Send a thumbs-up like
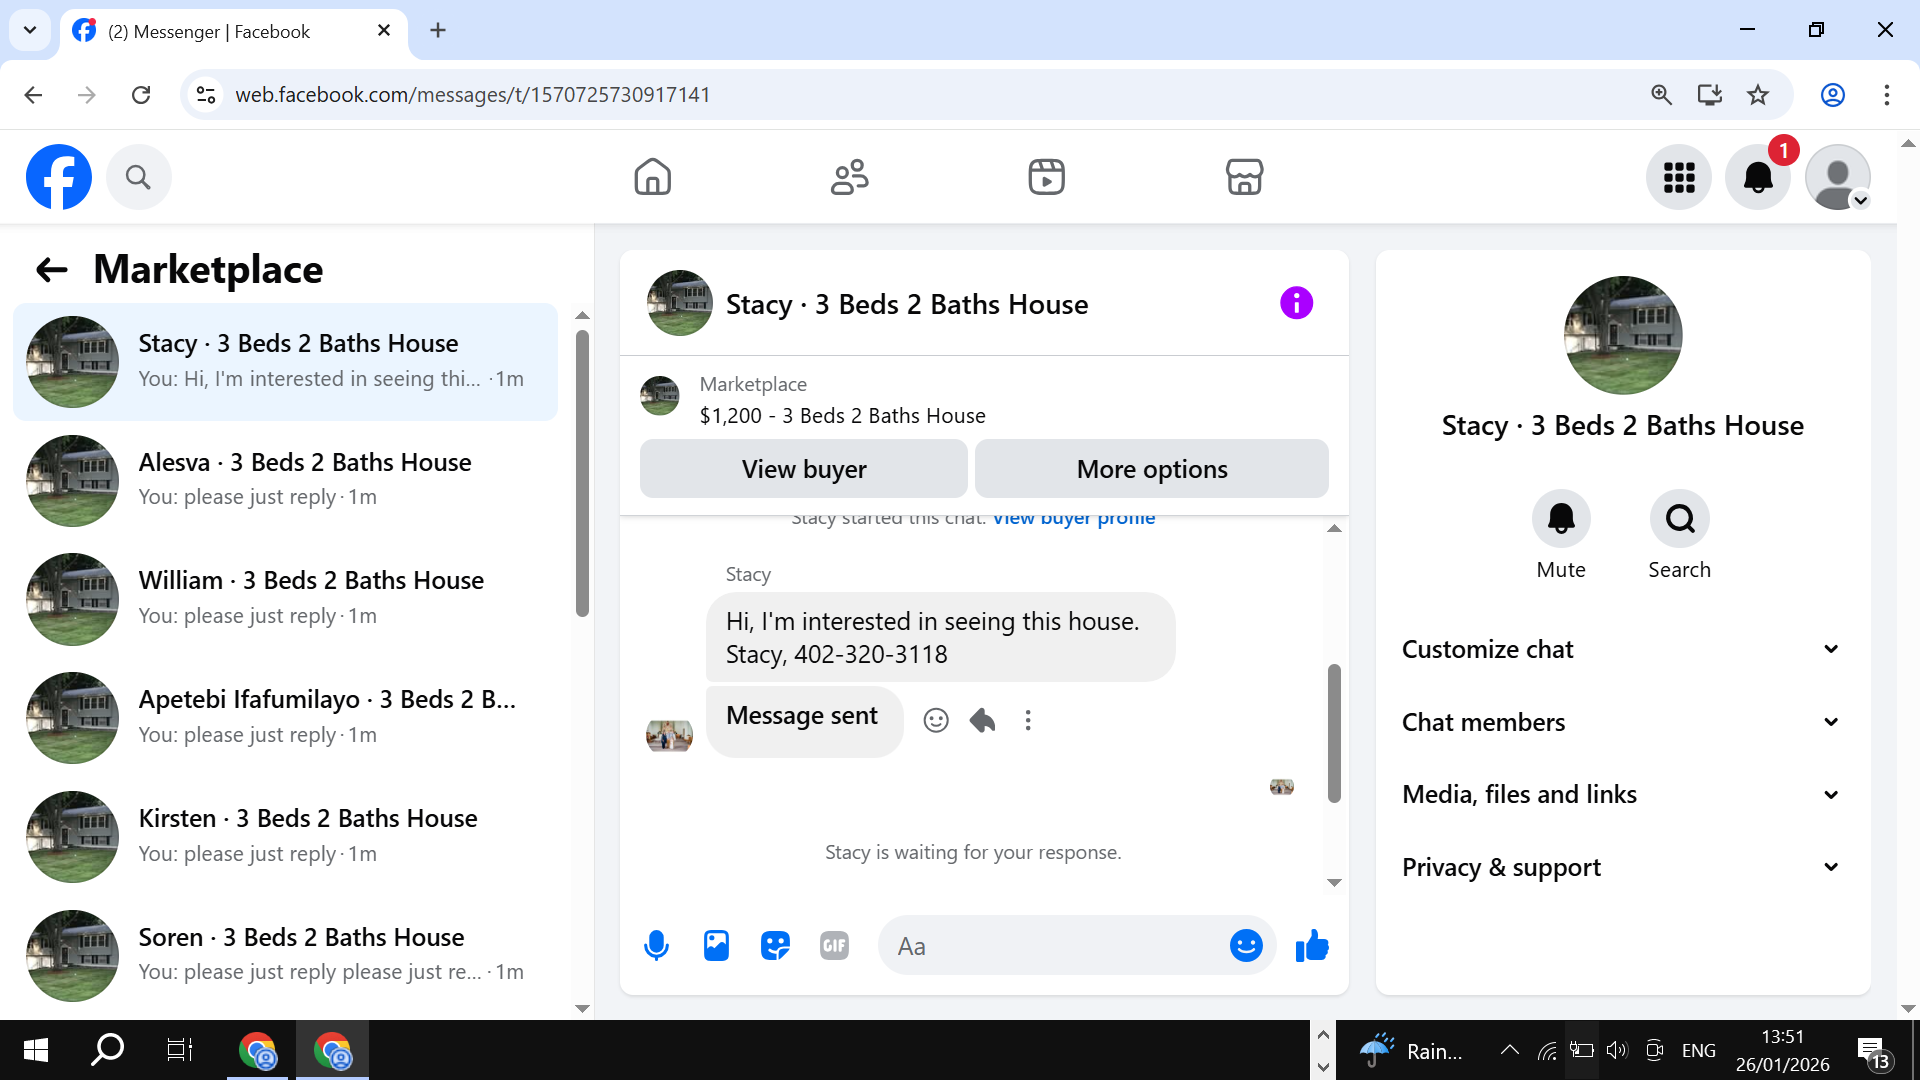Image resolution: width=1920 pixels, height=1080 pixels. coord(1311,945)
